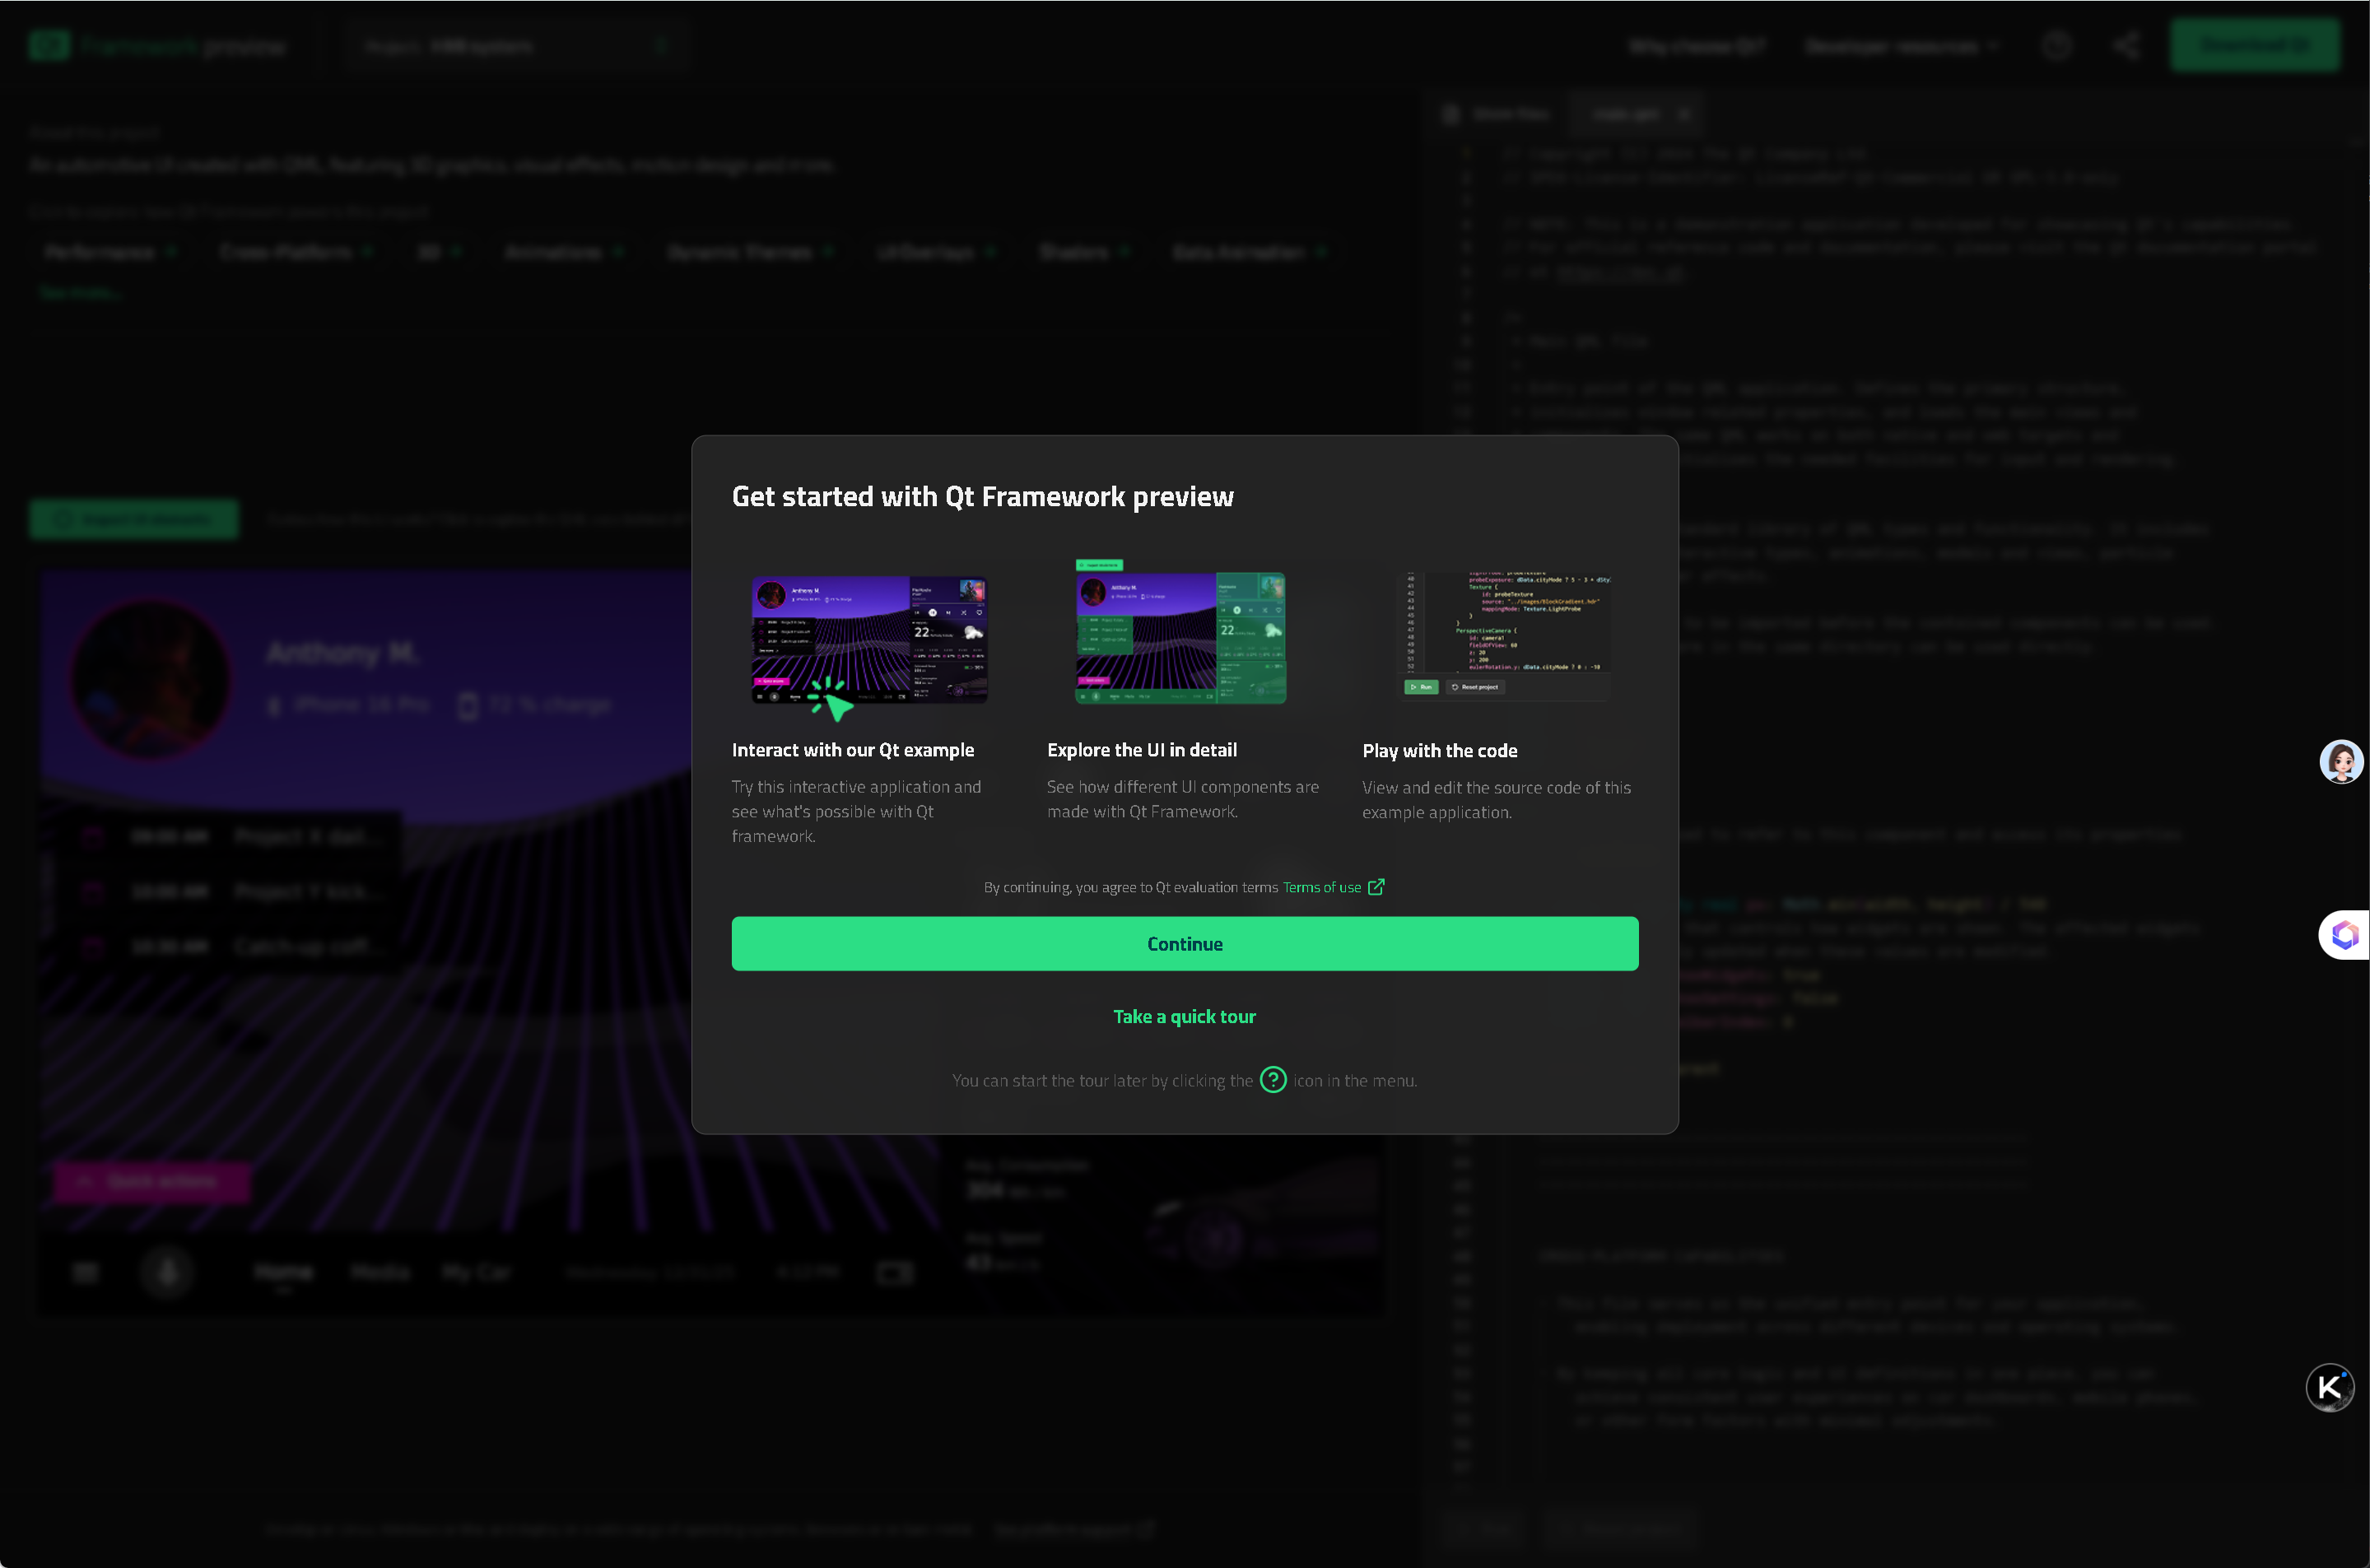Click the help circle icon in top bar
The height and width of the screenshot is (1568, 2370).
(x=2056, y=46)
